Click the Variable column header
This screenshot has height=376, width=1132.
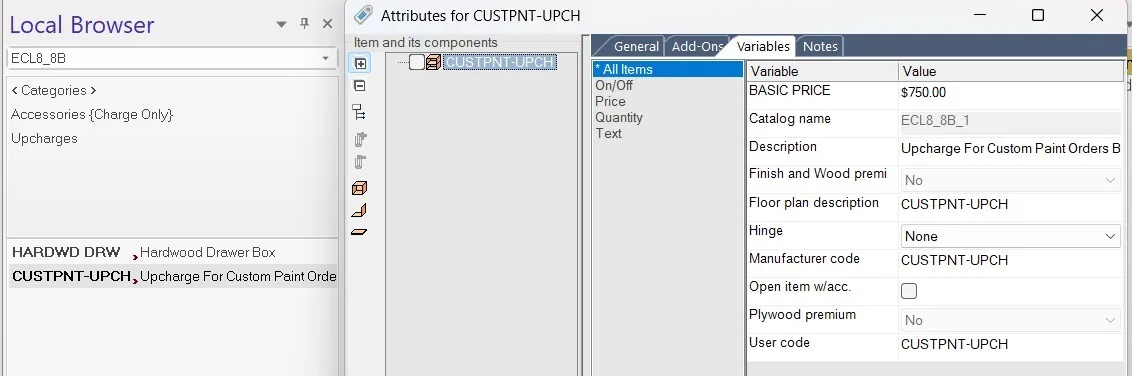(x=822, y=71)
